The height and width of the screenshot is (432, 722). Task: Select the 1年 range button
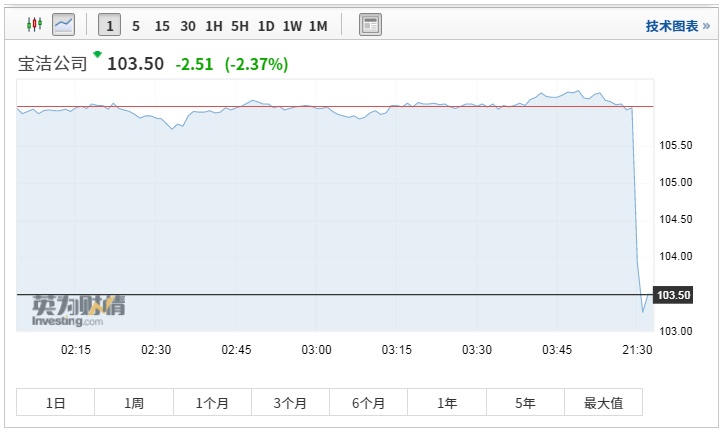click(447, 403)
